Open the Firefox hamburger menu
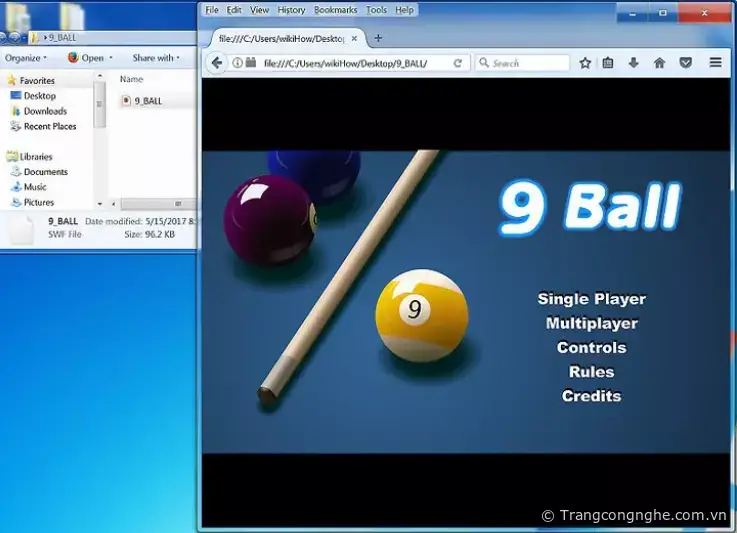 (x=715, y=63)
